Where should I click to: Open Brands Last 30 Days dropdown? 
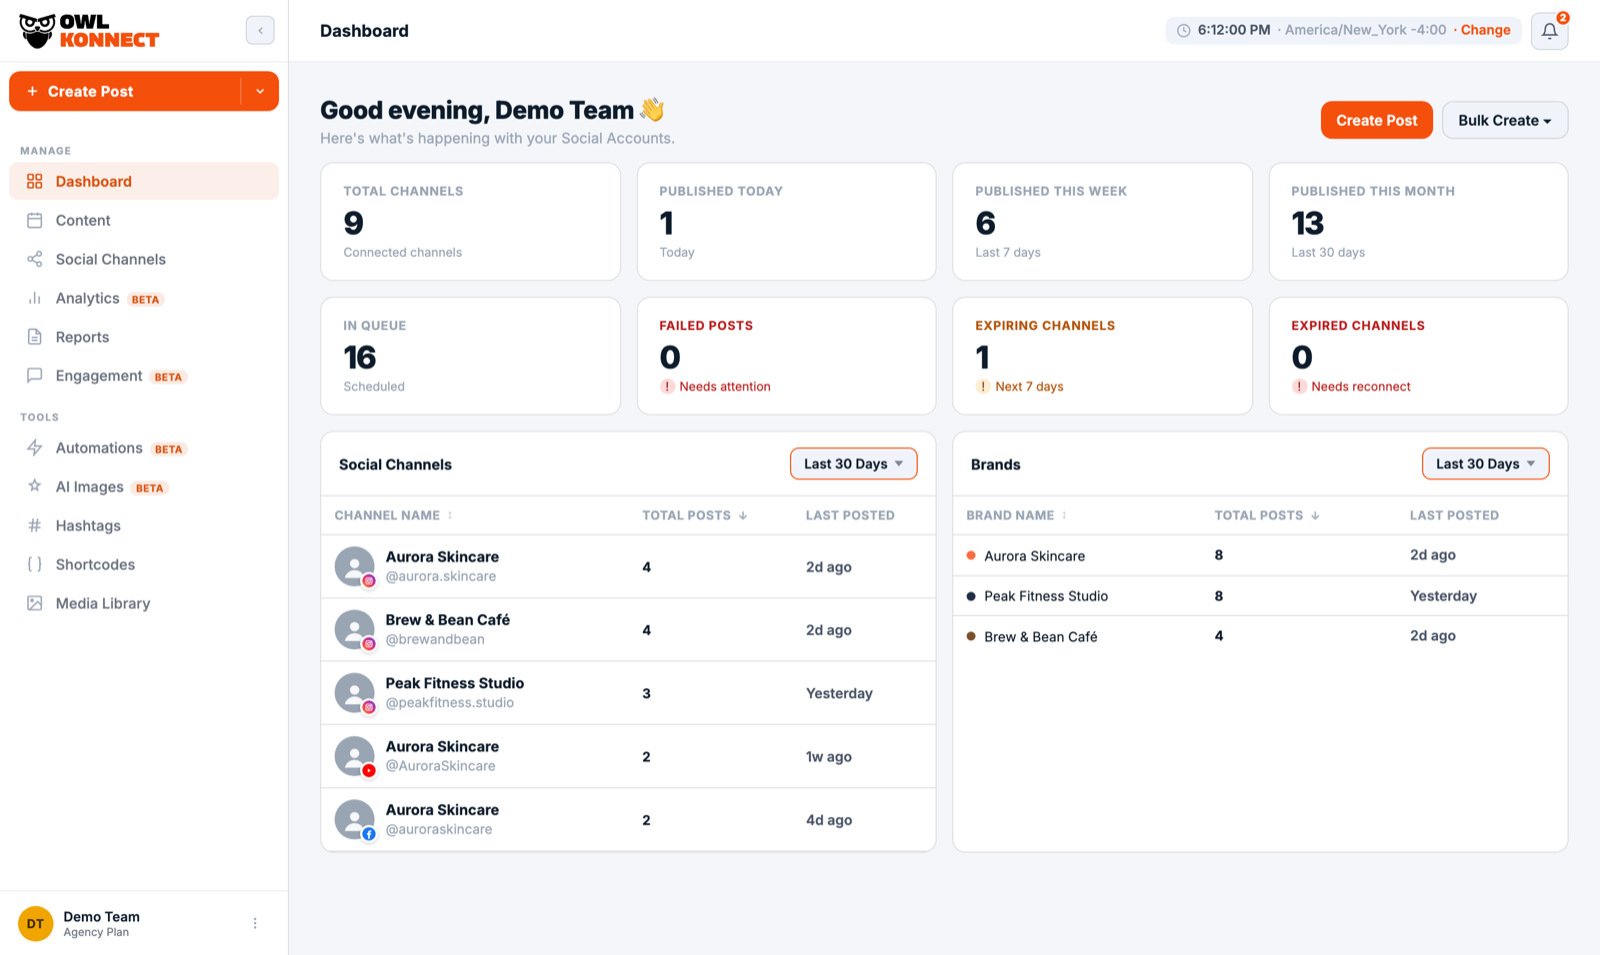pos(1485,464)
